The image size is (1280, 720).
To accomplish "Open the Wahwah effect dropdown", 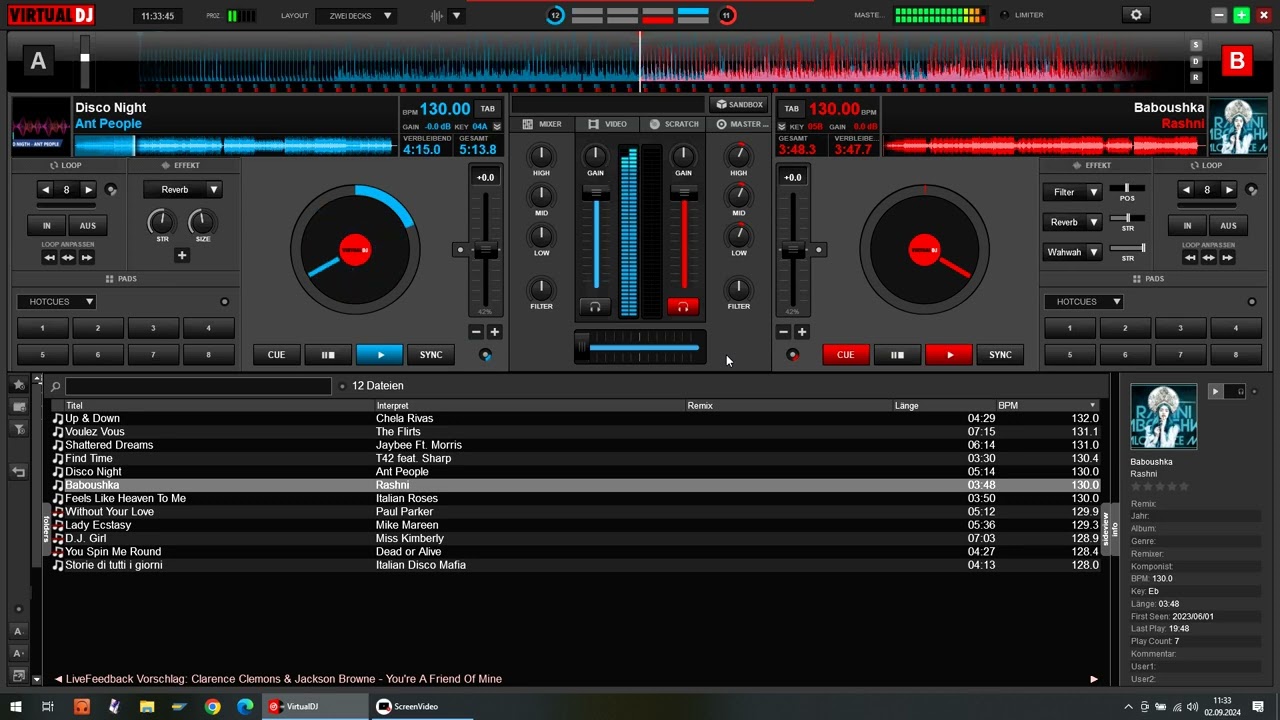I will click(x=1071, y=252).
